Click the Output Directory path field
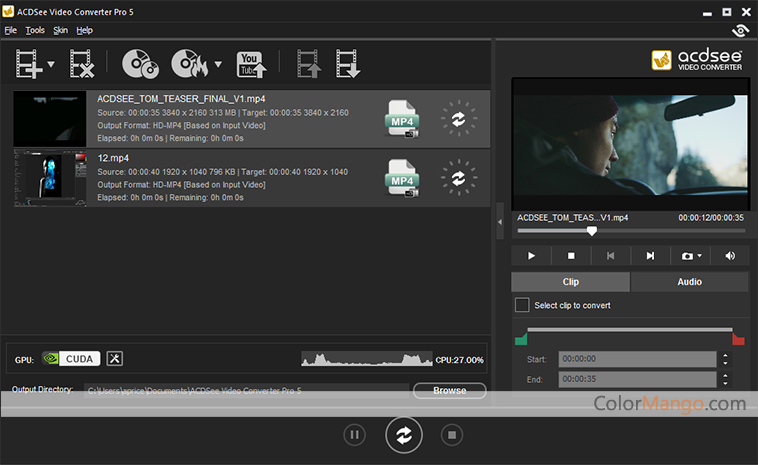This screenshot has width=758, height=465. click(x=247, y=391)
